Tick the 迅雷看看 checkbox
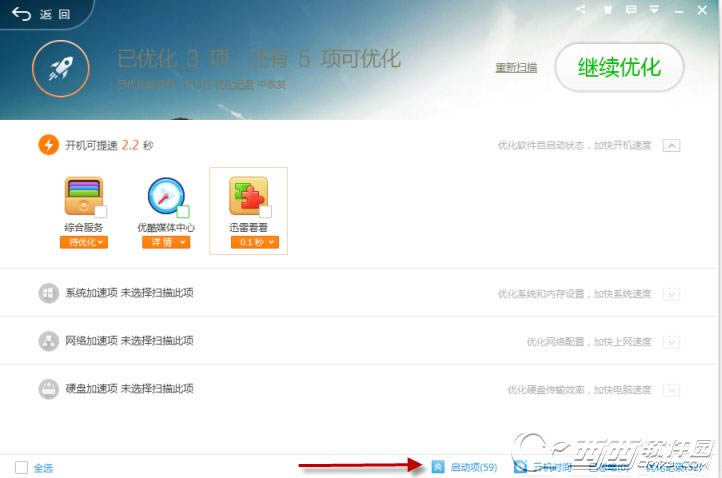The height and width of the screenshot is (478, 722). click(x=266, y=211)
